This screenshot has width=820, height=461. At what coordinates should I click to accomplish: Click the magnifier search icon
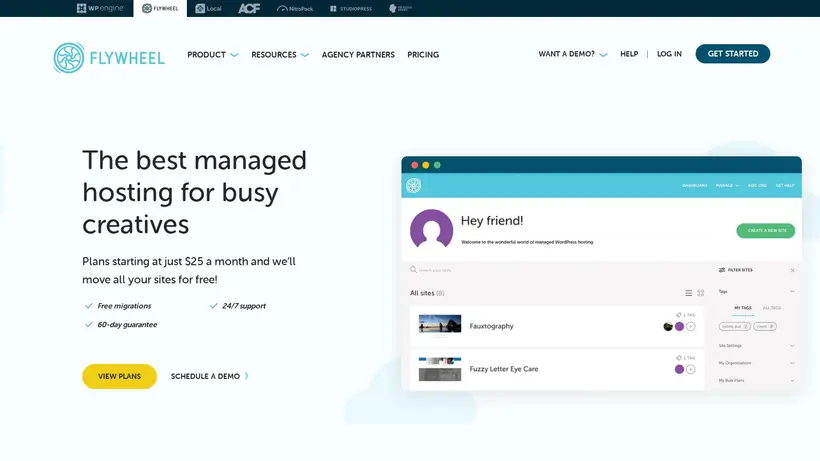(x=413, y=270)
